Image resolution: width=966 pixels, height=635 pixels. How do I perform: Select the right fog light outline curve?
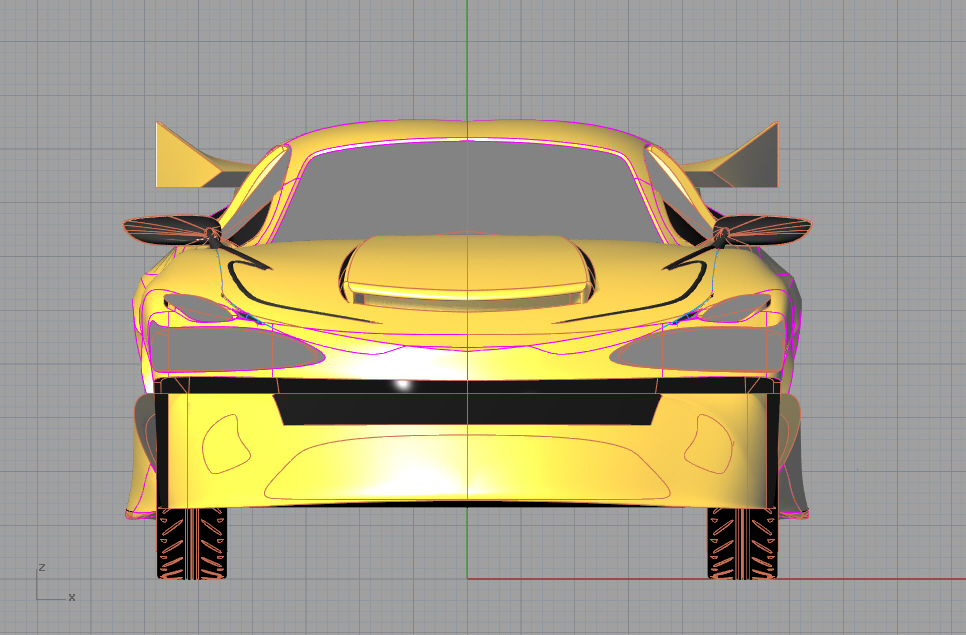coord(709,443)
